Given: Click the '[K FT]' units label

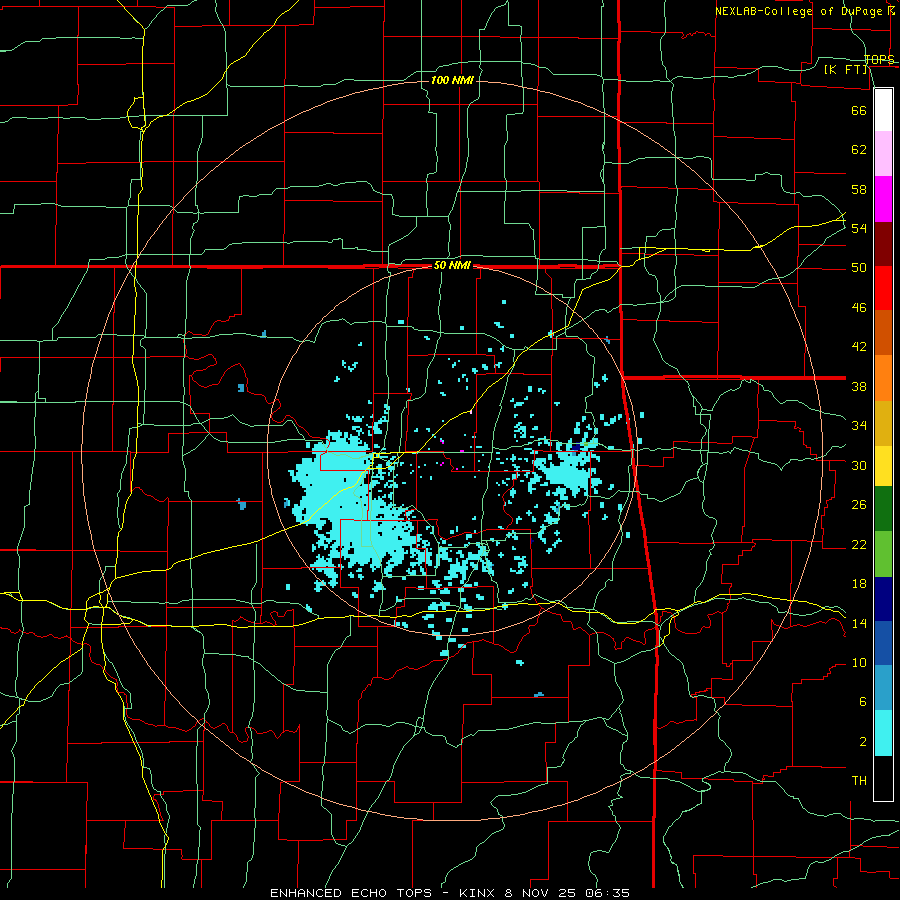Looking at the screenshot, I should (846, 70).
